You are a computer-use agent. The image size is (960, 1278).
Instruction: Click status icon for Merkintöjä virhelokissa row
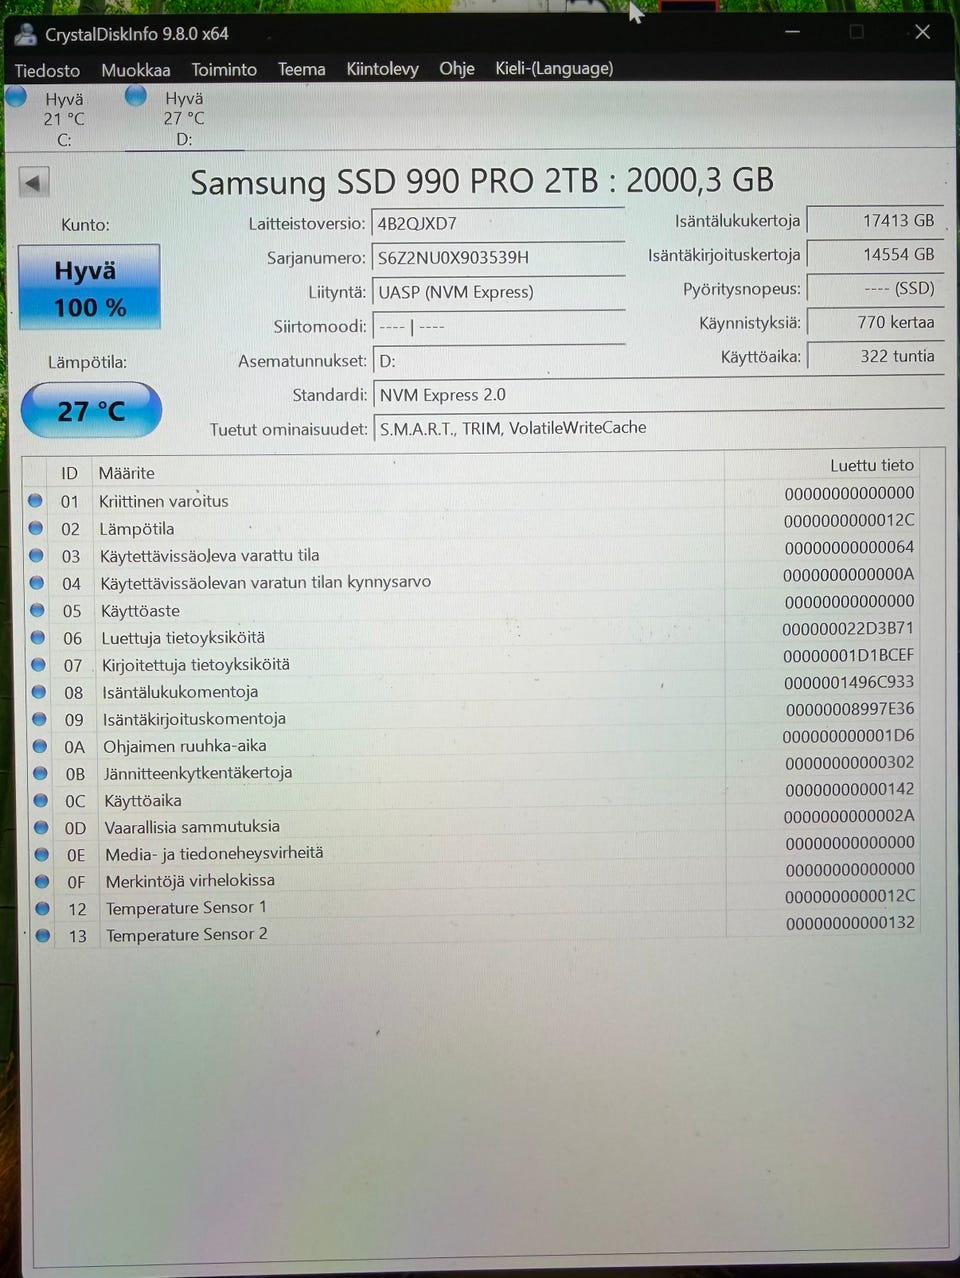coord(42,881)
